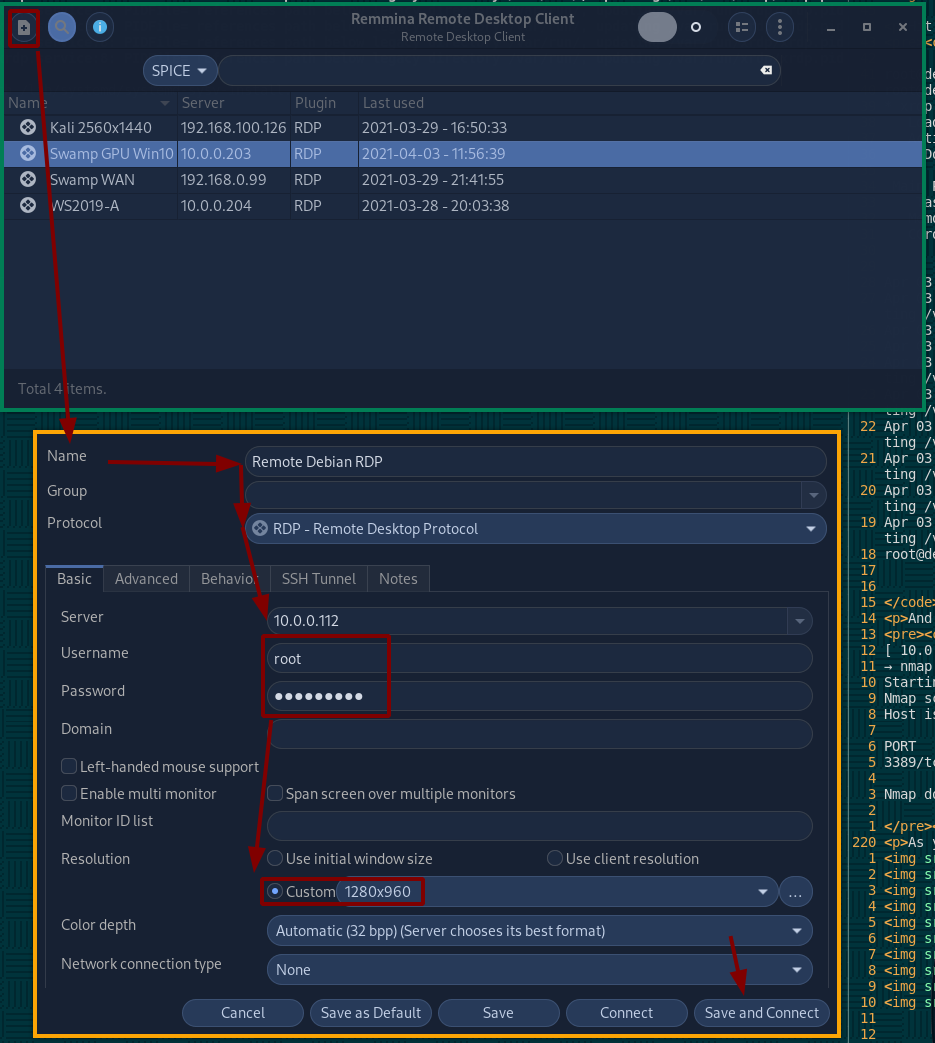The height and width of the screenshot is (1043, 935).
Task: Switch to the Notes tab
Action: [398, 579]
